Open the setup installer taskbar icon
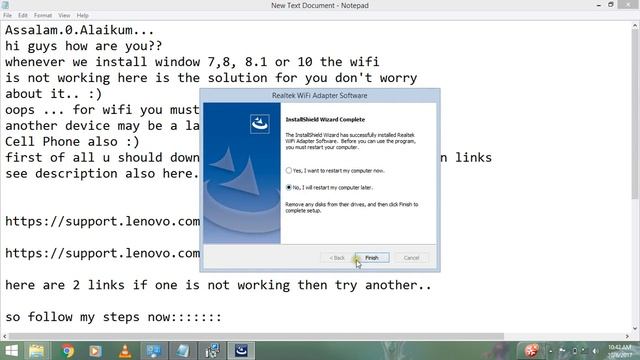640x360 pixels. coord(212,351)
